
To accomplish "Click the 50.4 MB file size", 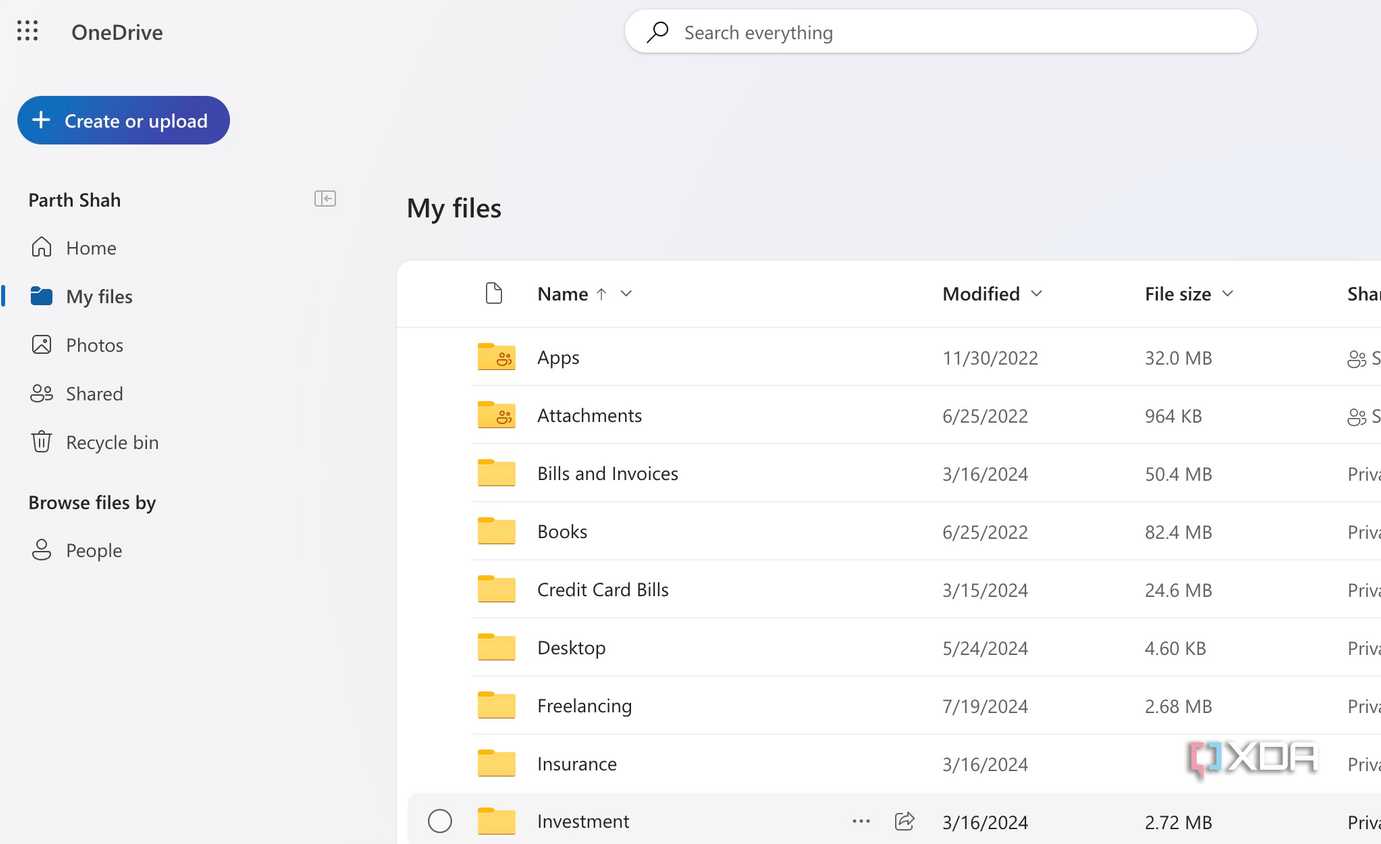I will tap(1178, 473).
